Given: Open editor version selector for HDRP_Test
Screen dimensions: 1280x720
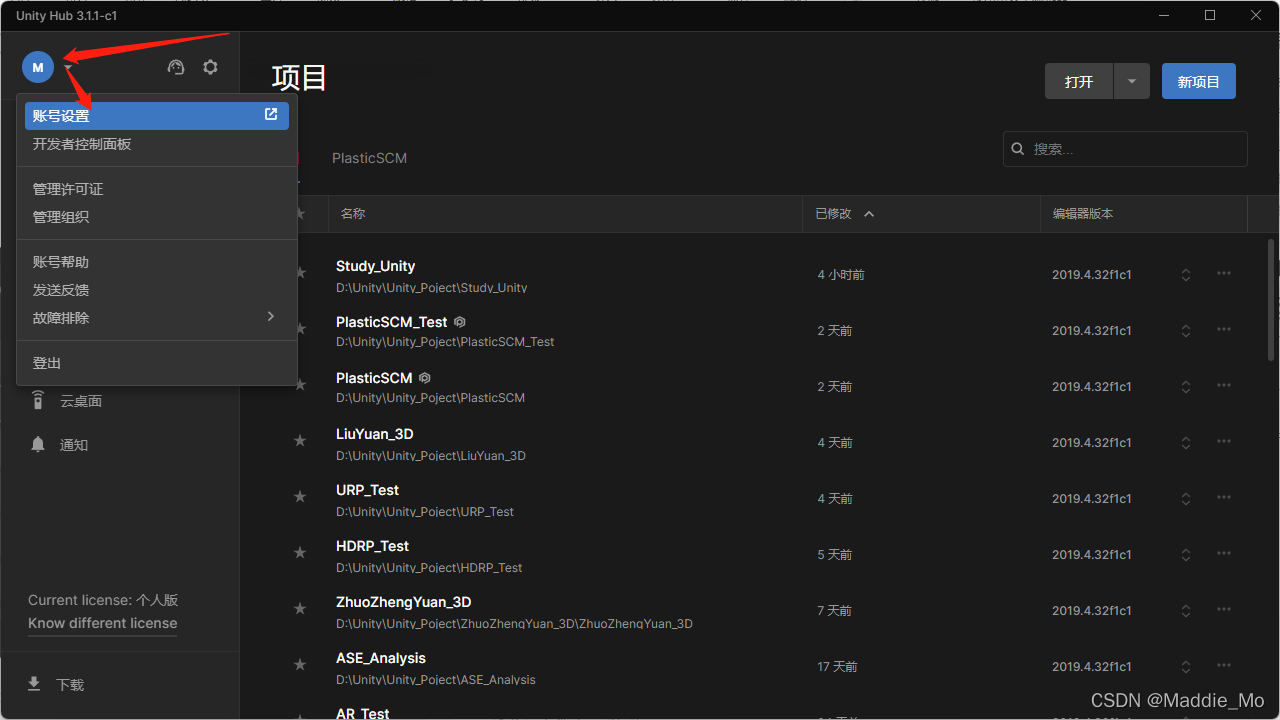Looking at the screenshot, I should pyautogui.click(x=1186, y=555).
